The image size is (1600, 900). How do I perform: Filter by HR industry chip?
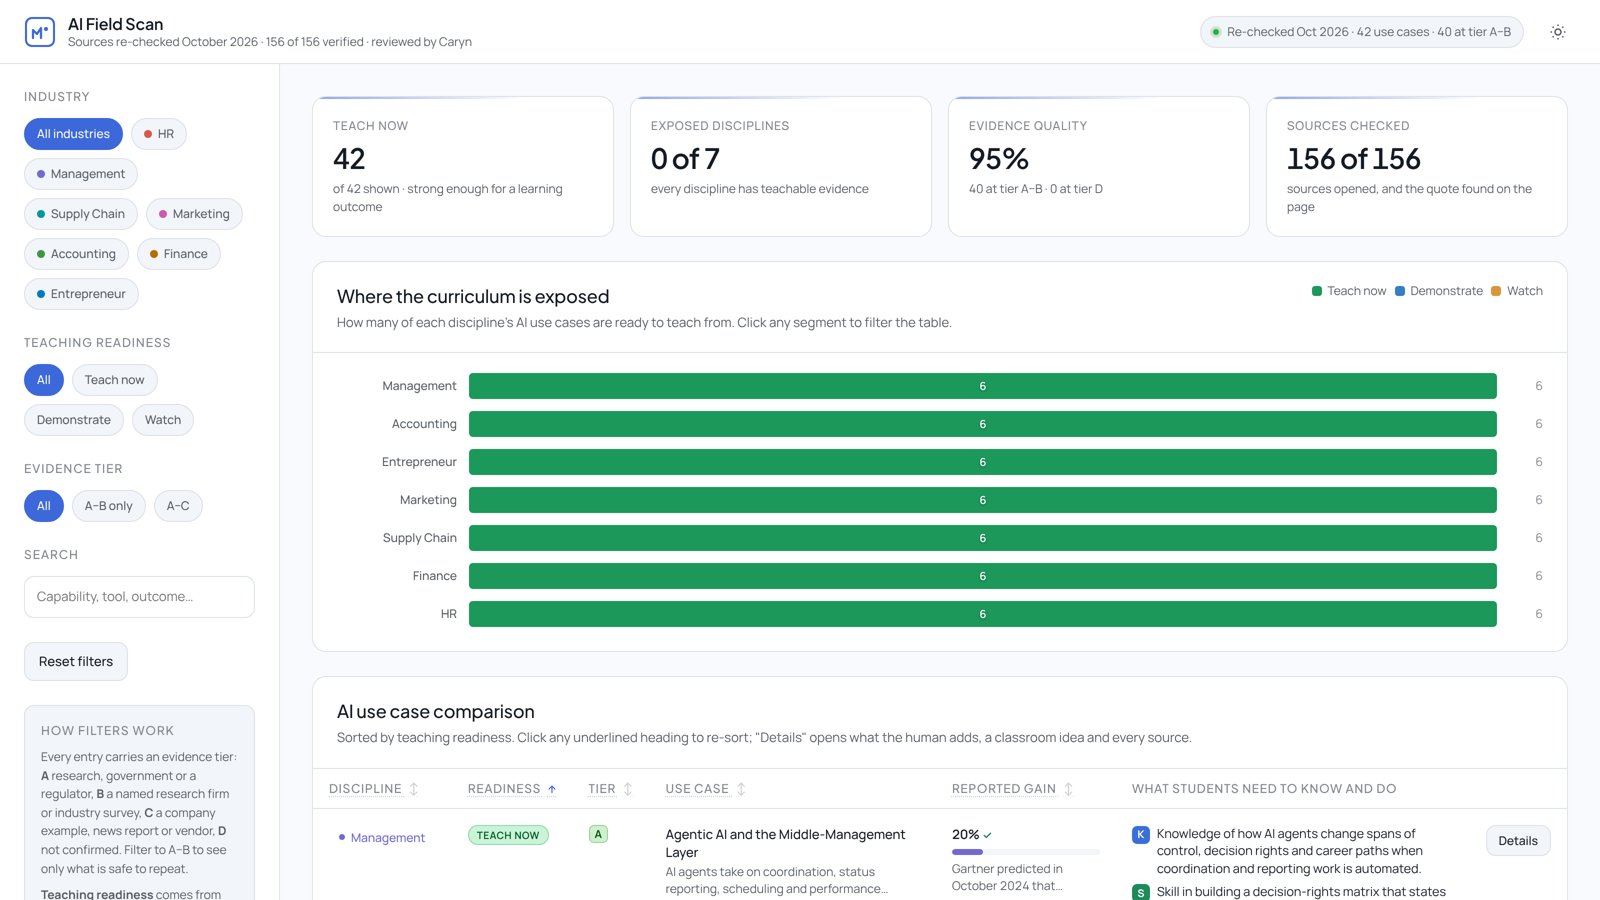[x=159, y=134]
